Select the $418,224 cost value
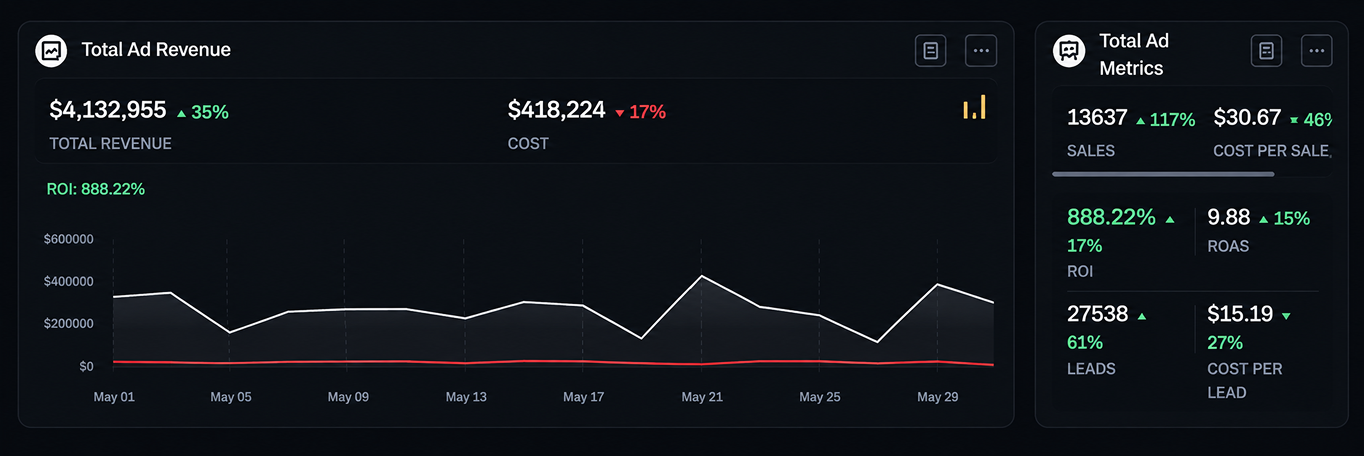 click(557, 110)
